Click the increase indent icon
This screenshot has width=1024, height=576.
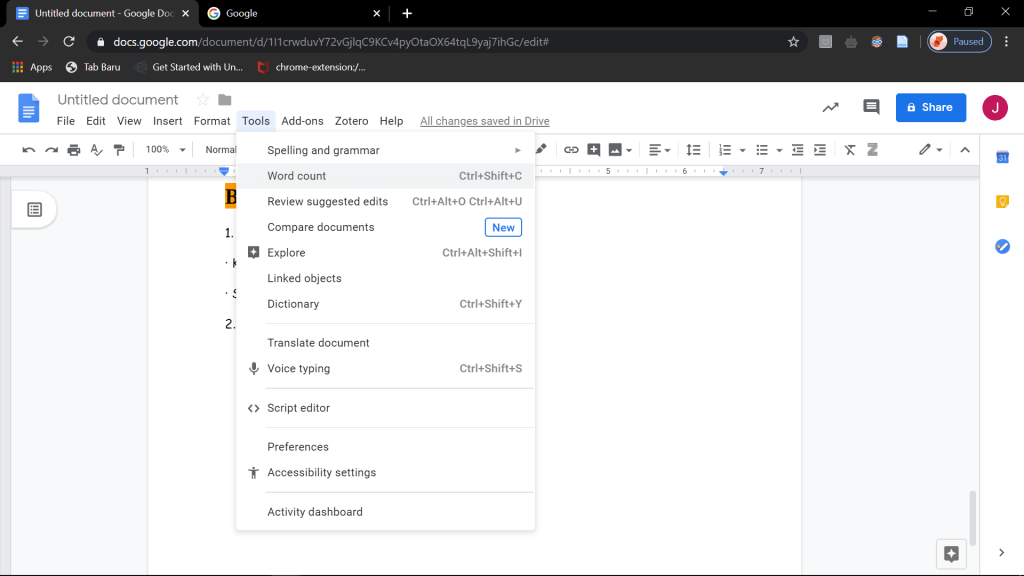(820, 150)
